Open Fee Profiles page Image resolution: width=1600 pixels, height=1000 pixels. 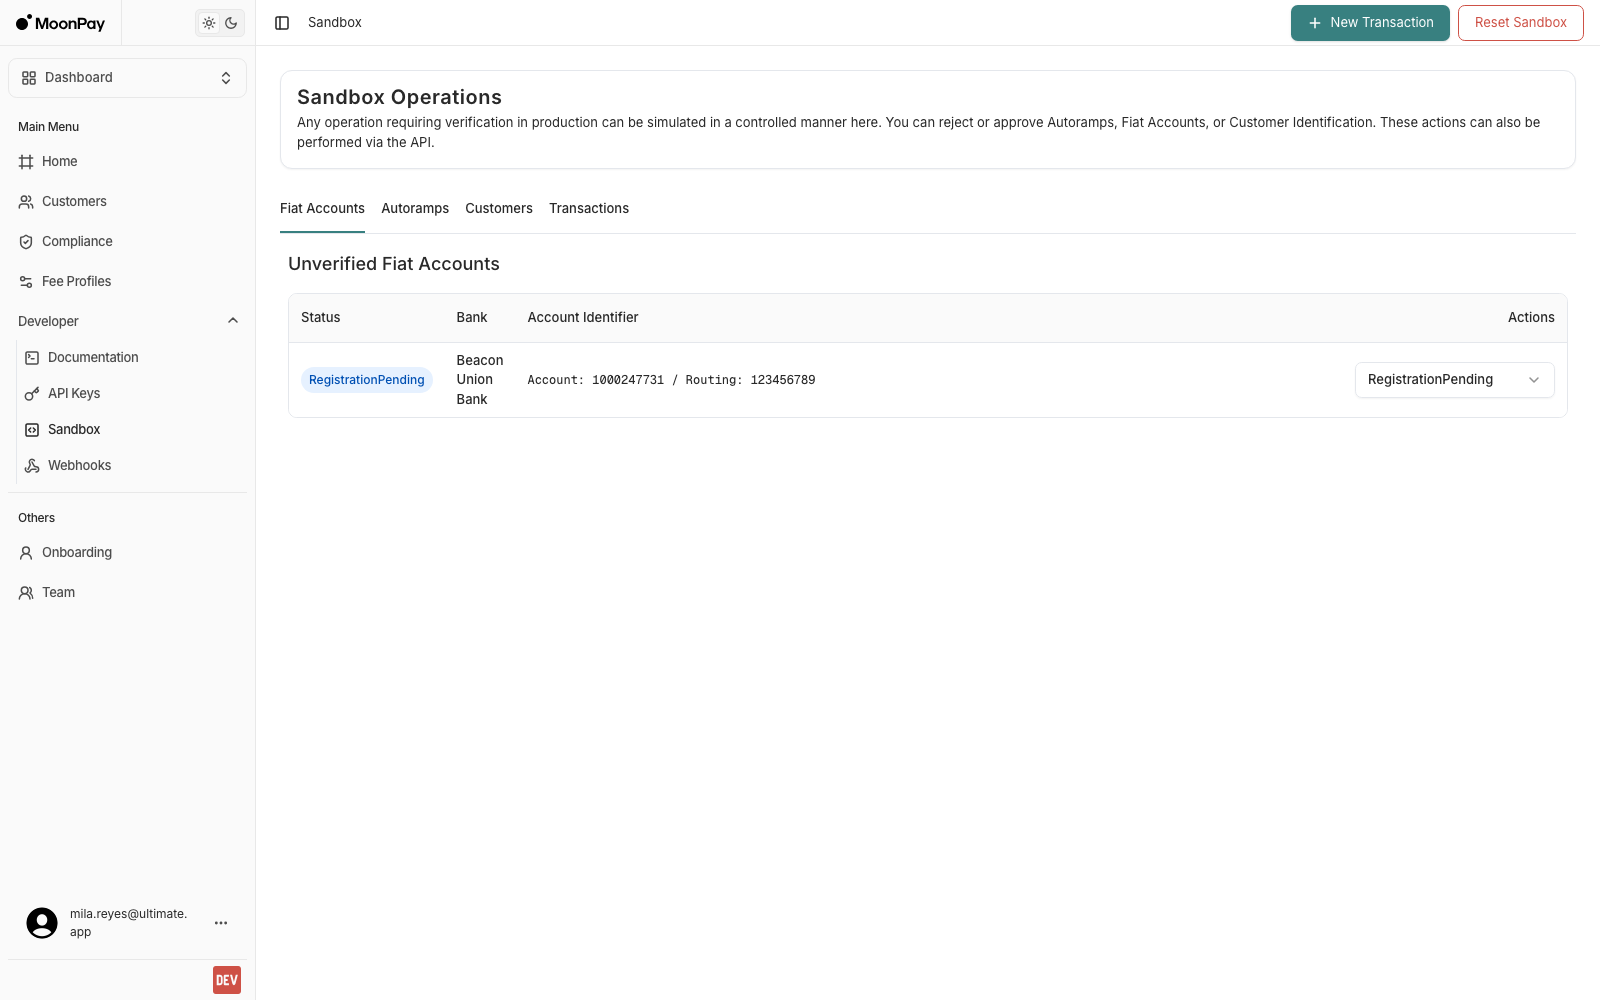127,282
